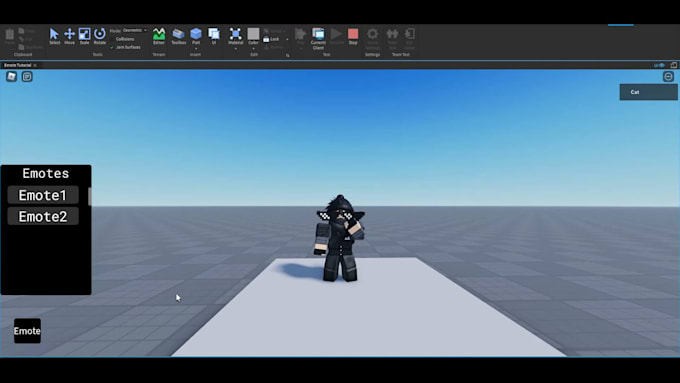The height and width of the screenshot is (383, 680).
Task: Play Emote2 from the Emotes panel
Action: coord(43,216)
